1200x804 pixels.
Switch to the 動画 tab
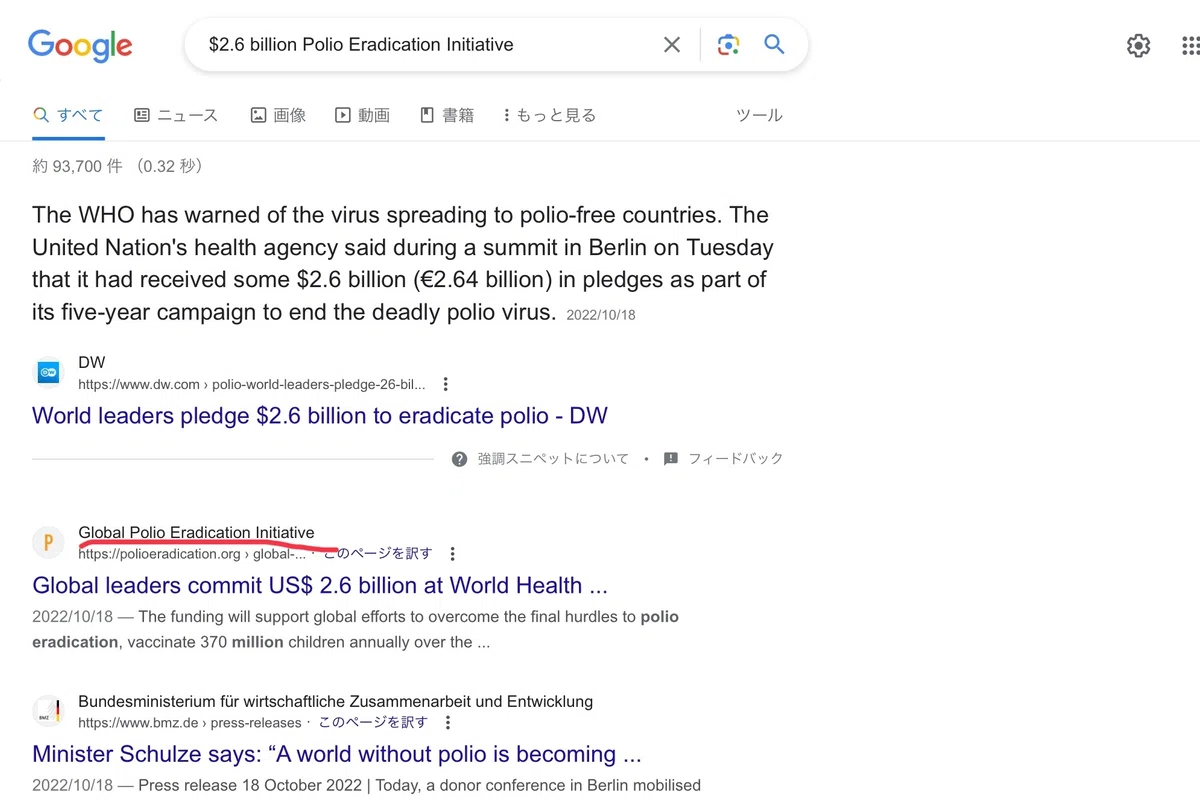coord(362,115)
